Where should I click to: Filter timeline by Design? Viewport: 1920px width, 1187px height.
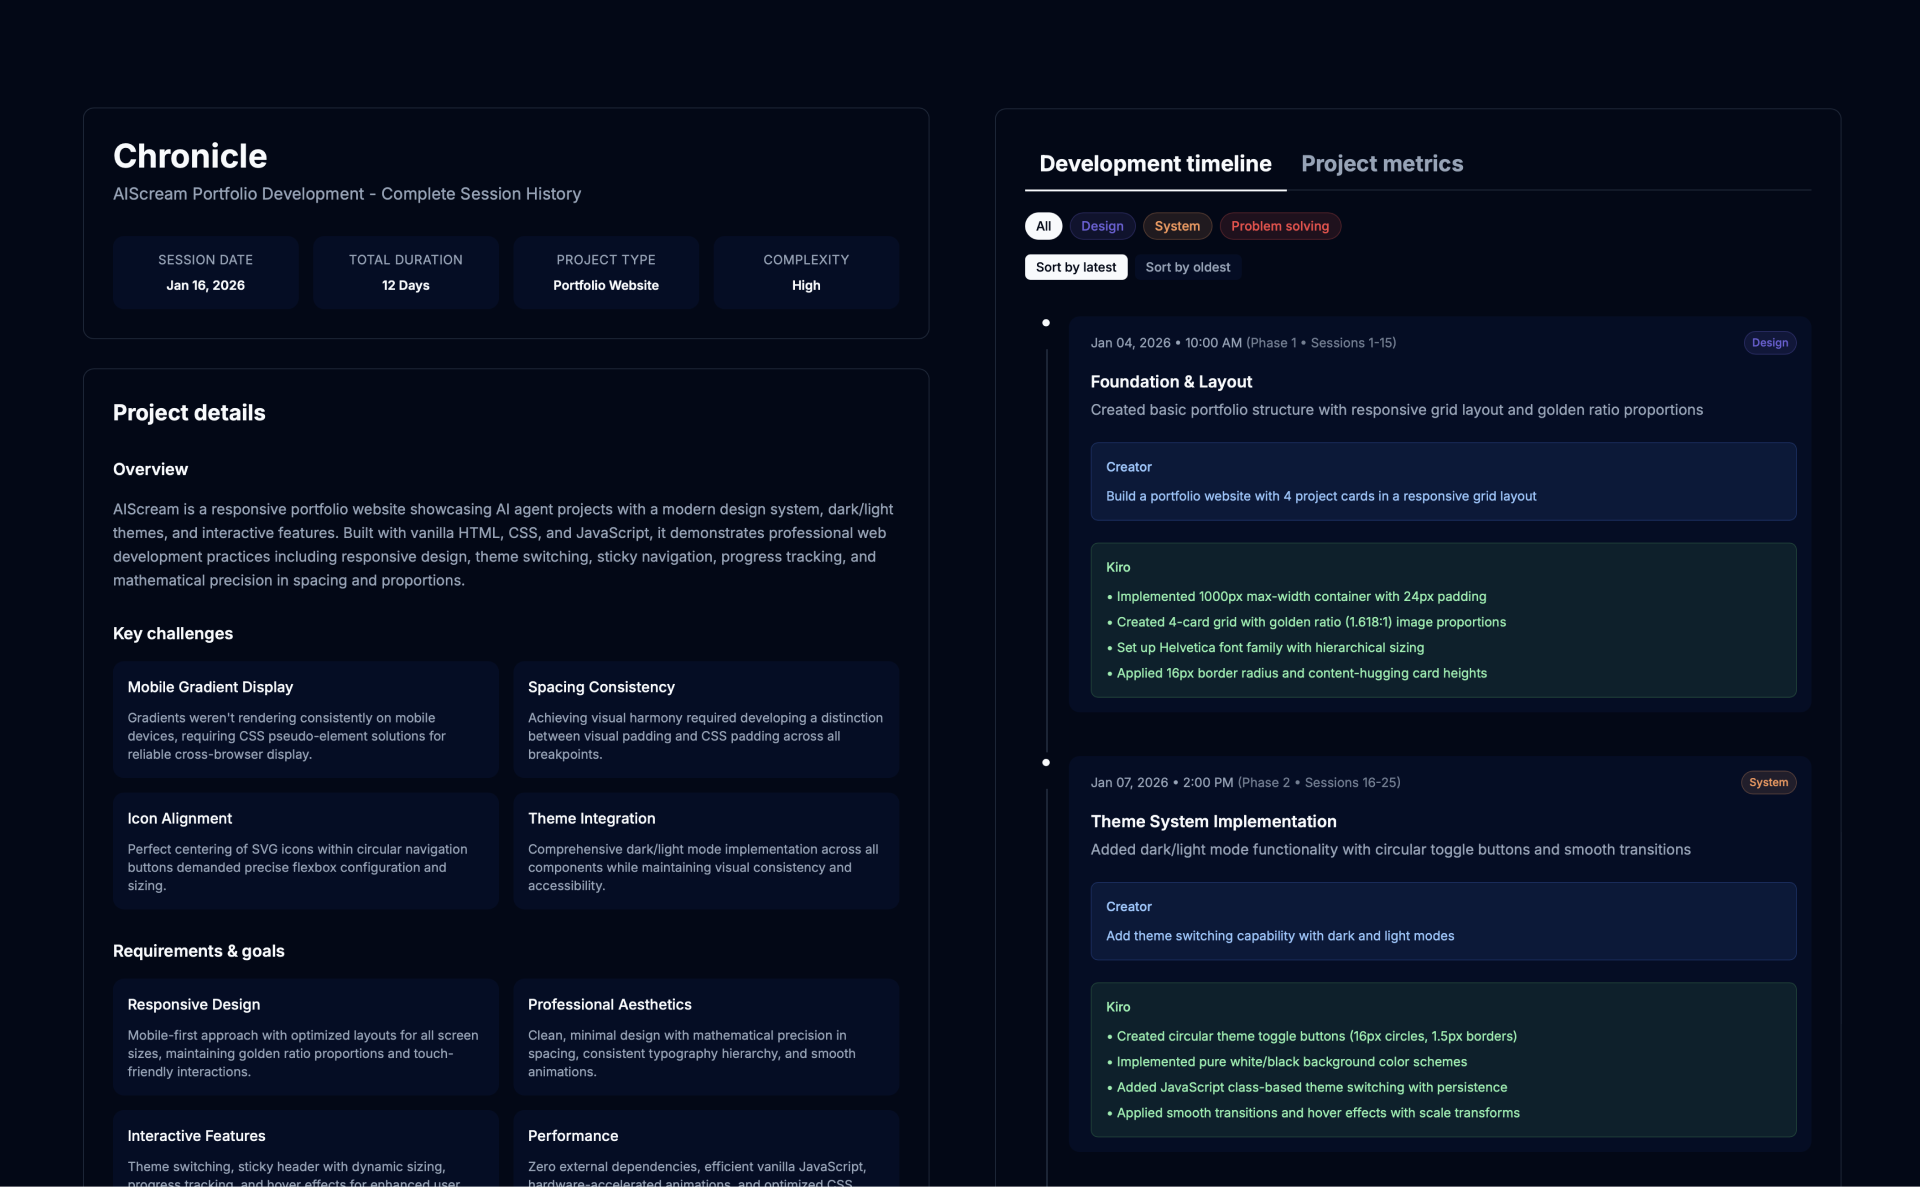(1102, 226)
